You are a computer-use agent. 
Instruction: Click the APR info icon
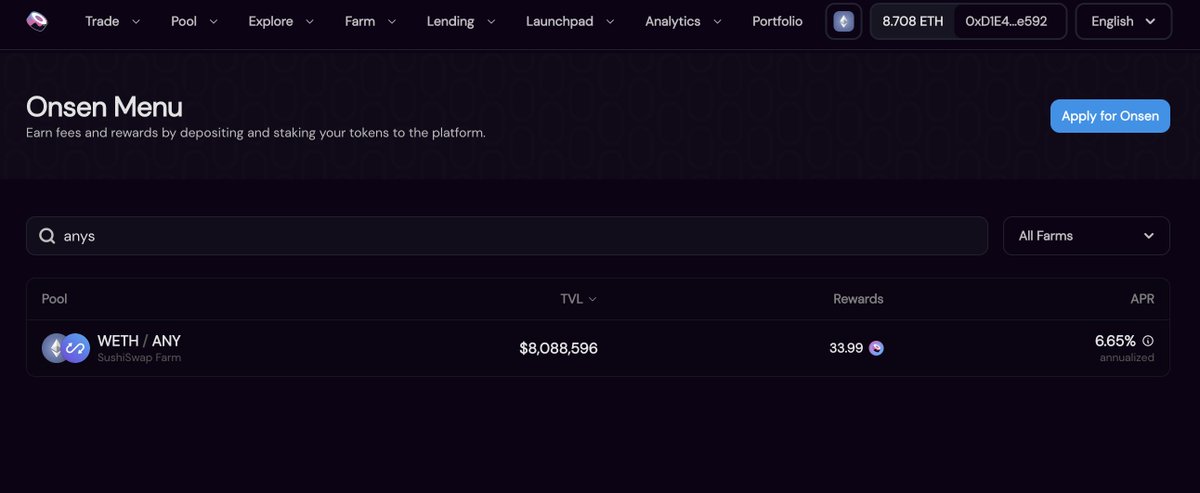point(1148,341)
